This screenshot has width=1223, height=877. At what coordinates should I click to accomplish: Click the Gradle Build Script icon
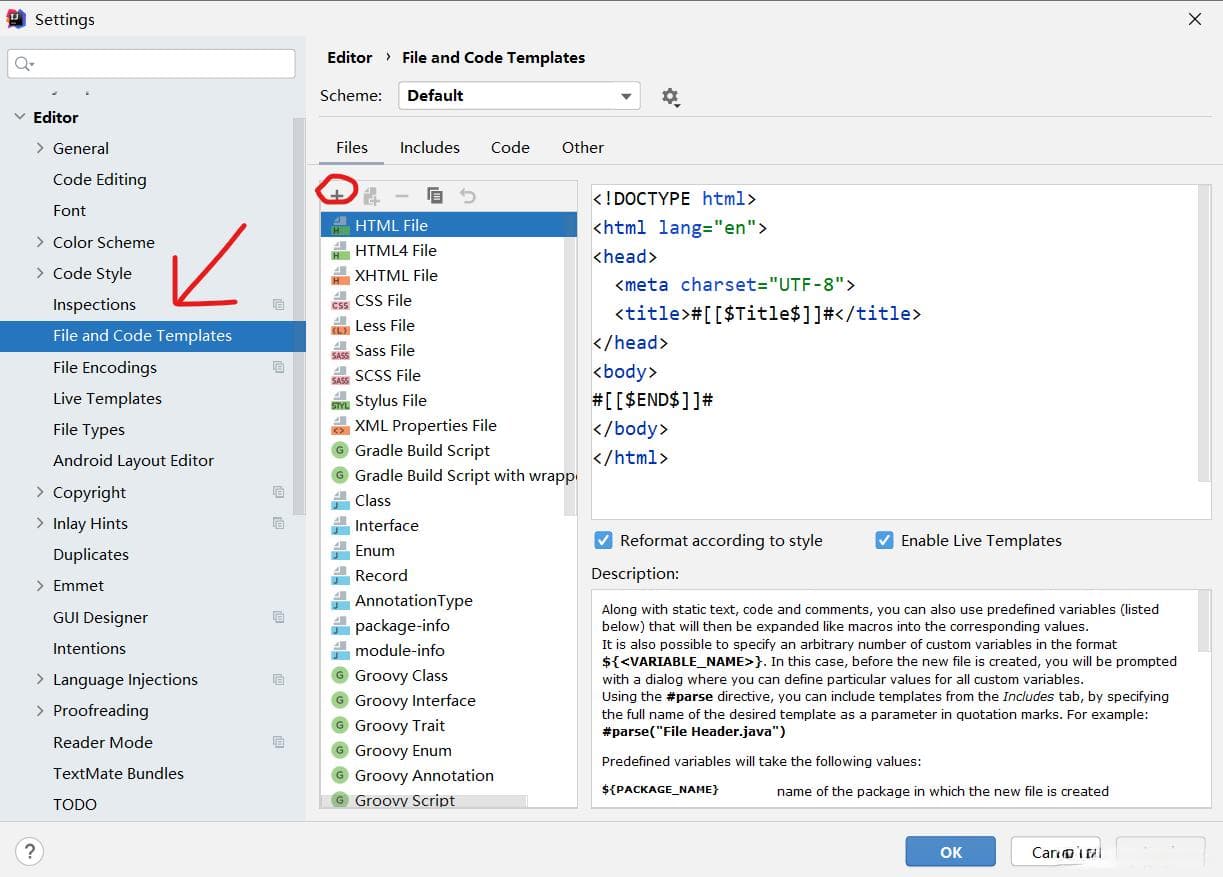340,450
